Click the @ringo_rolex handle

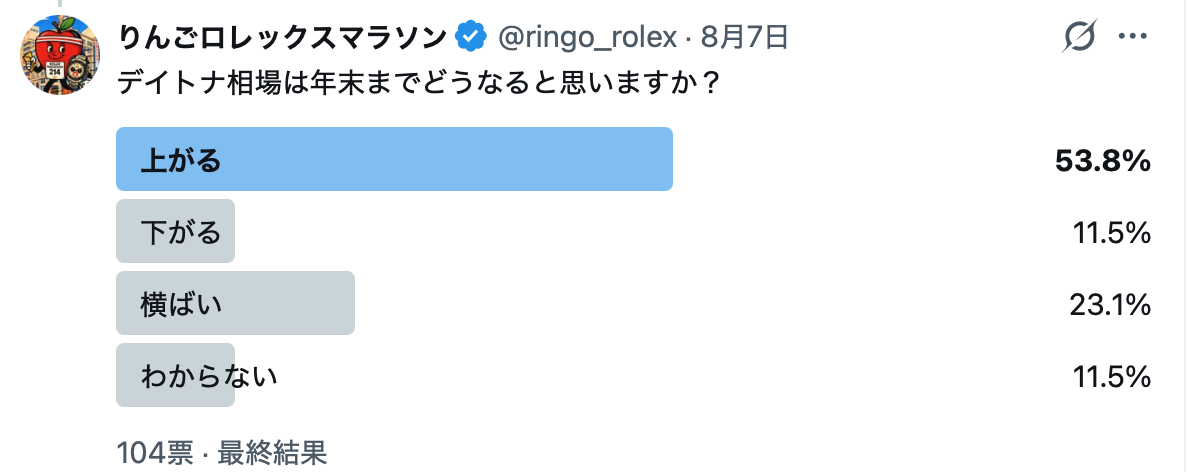click(x=587, y=36)
